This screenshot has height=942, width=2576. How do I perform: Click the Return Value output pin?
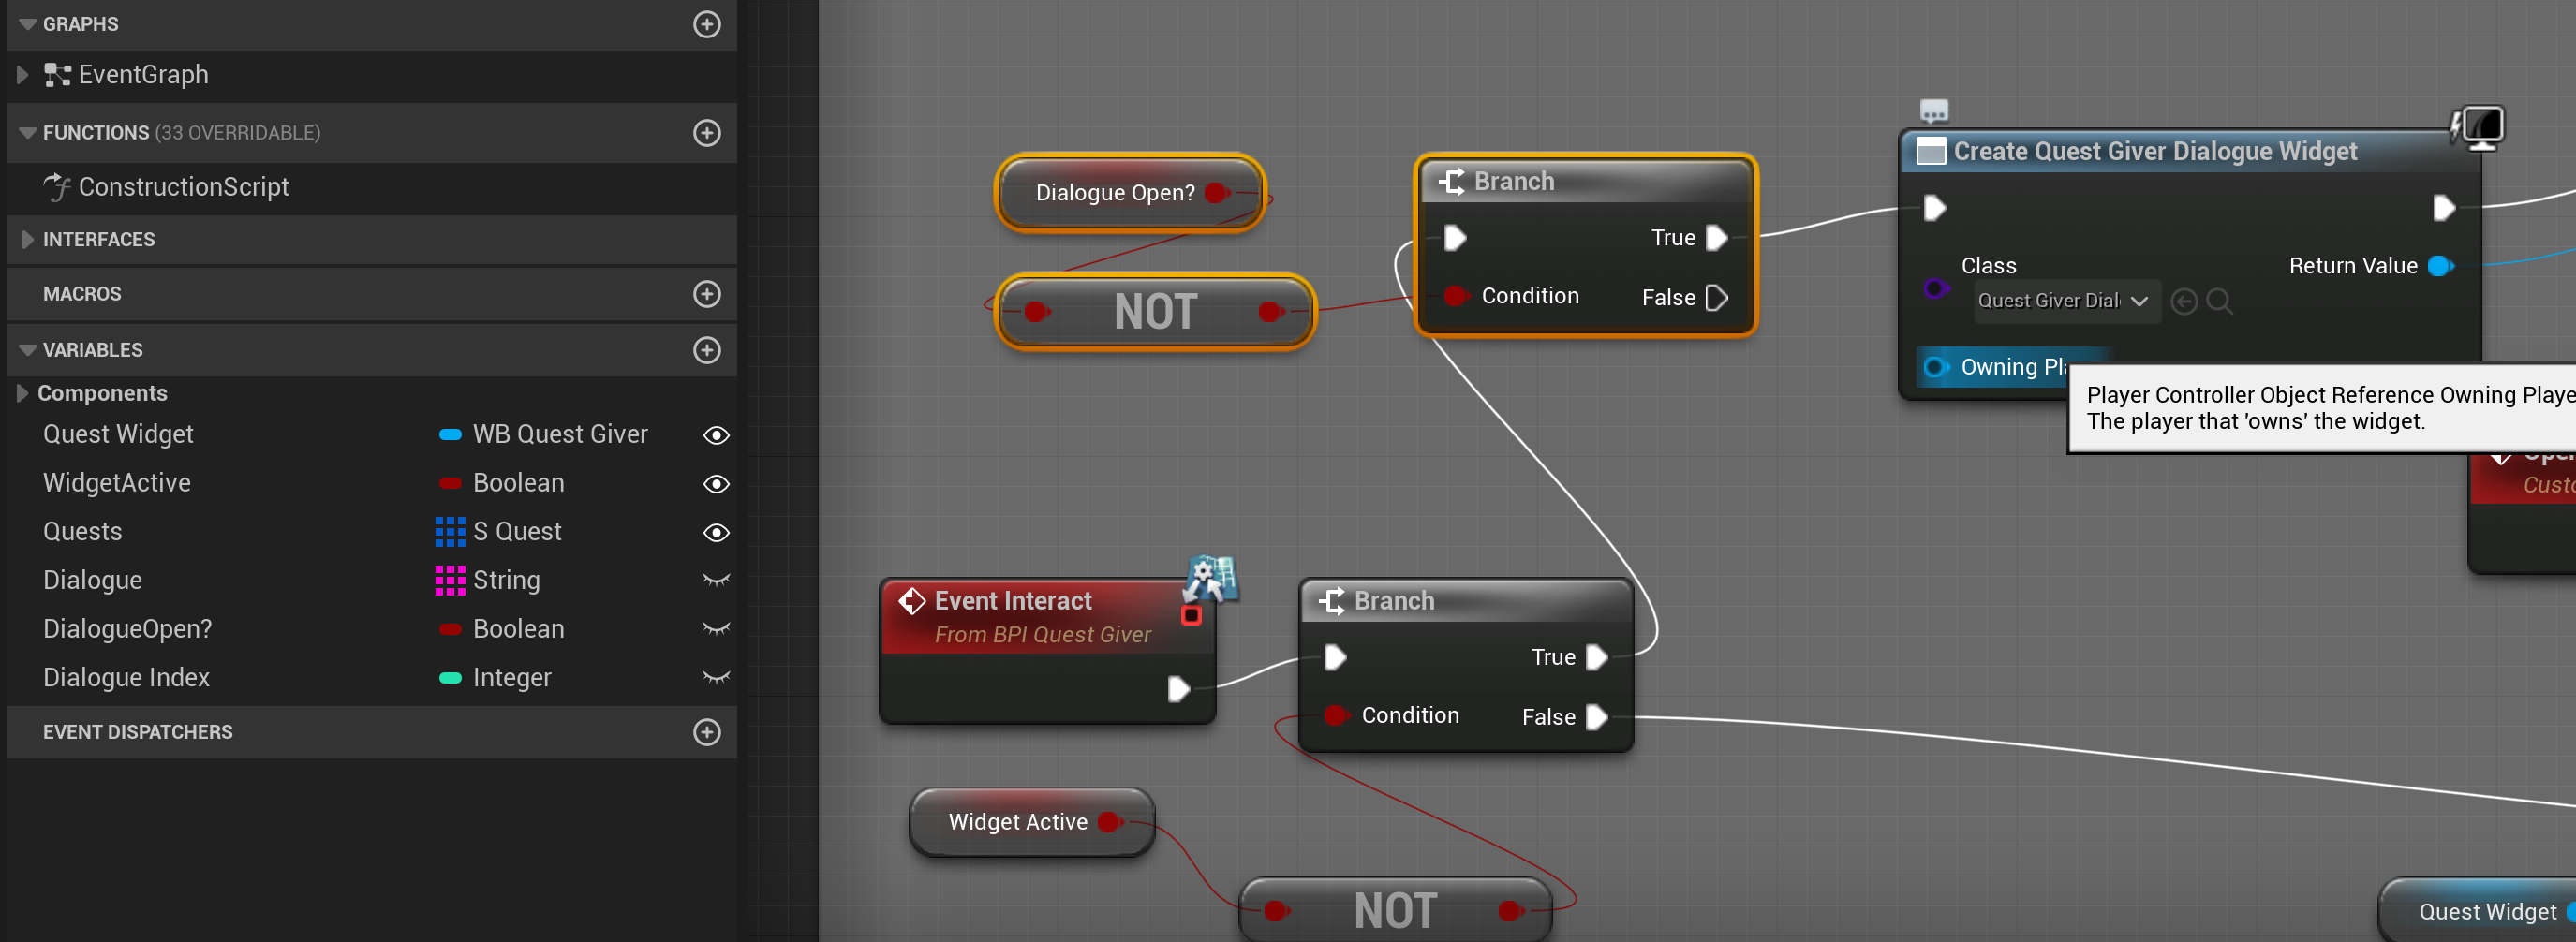(x=2441, y=266)
